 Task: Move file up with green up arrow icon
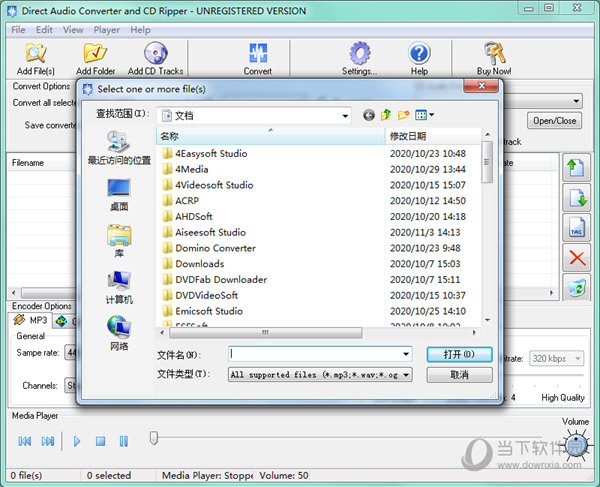pyautogui.click(x=576, y=168)
